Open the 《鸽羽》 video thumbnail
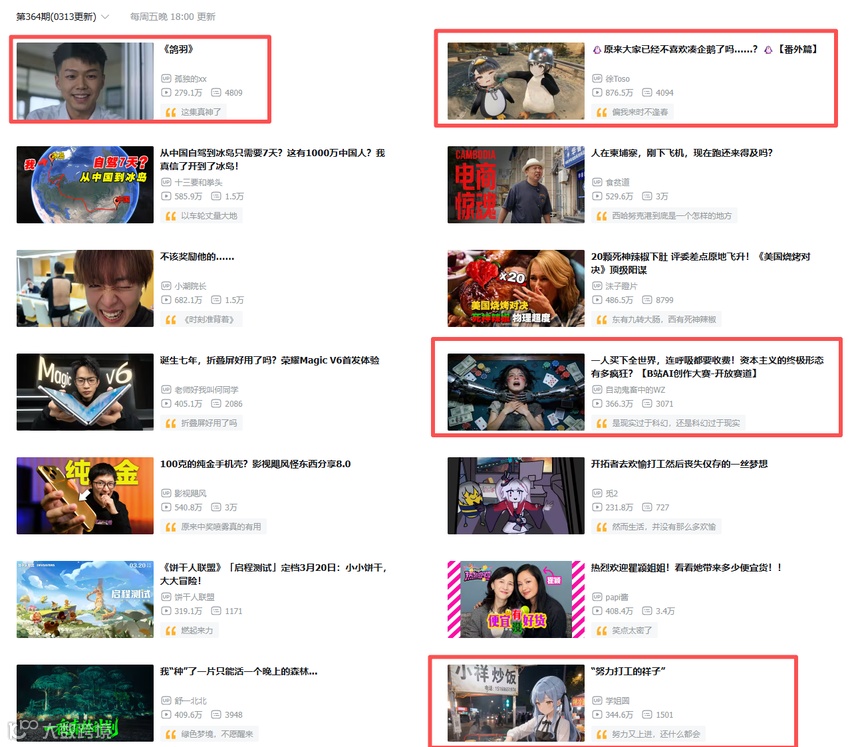Screen dimensions: 850x747 pos(85,81)
